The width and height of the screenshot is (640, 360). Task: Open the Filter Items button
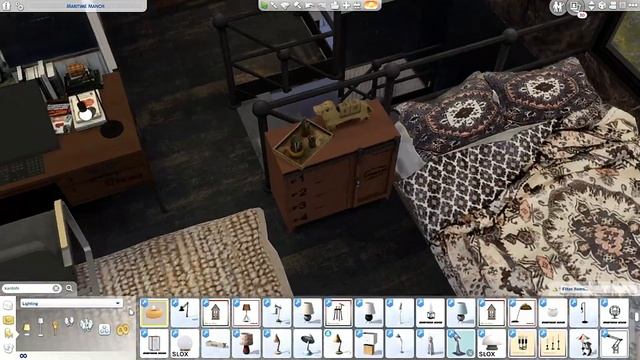[575, 289]
